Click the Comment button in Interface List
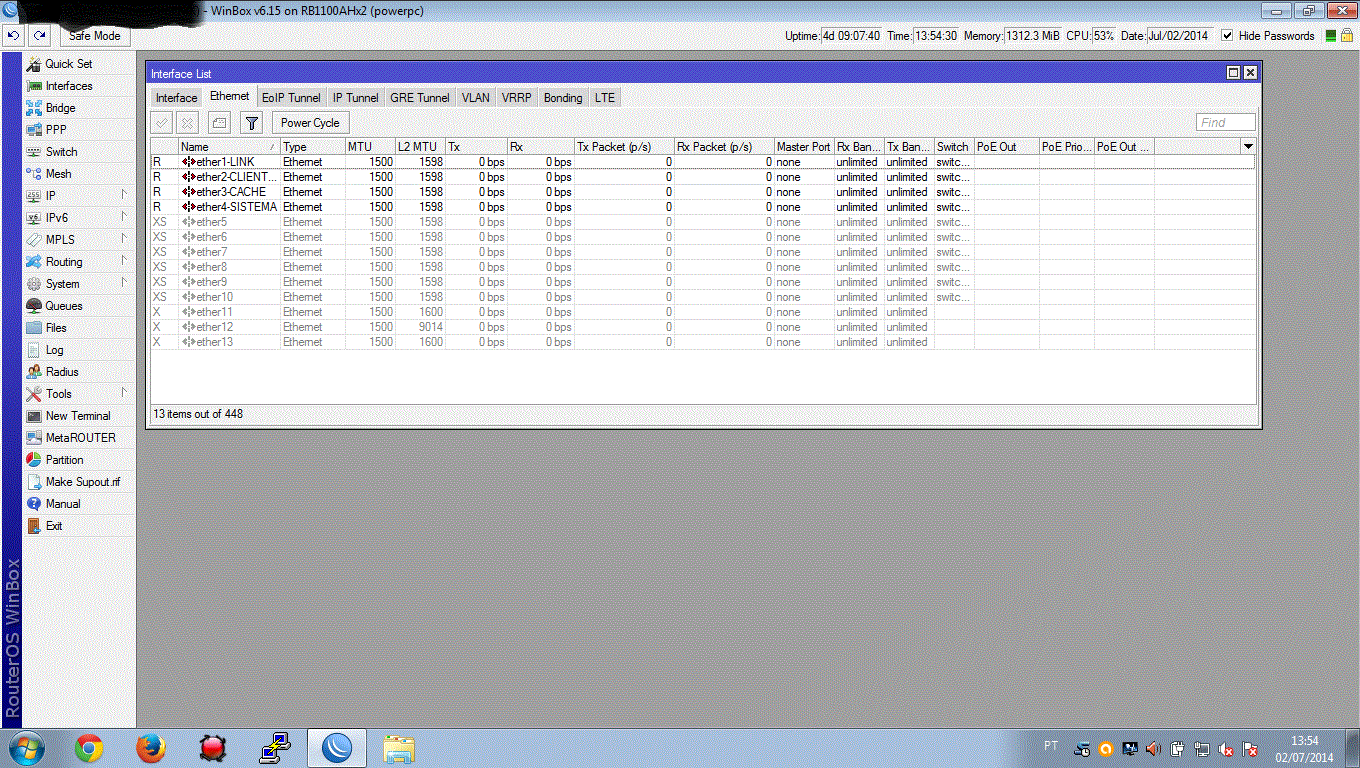The width and height of the screenshot is (1360, 768). (x=219, y=123)
